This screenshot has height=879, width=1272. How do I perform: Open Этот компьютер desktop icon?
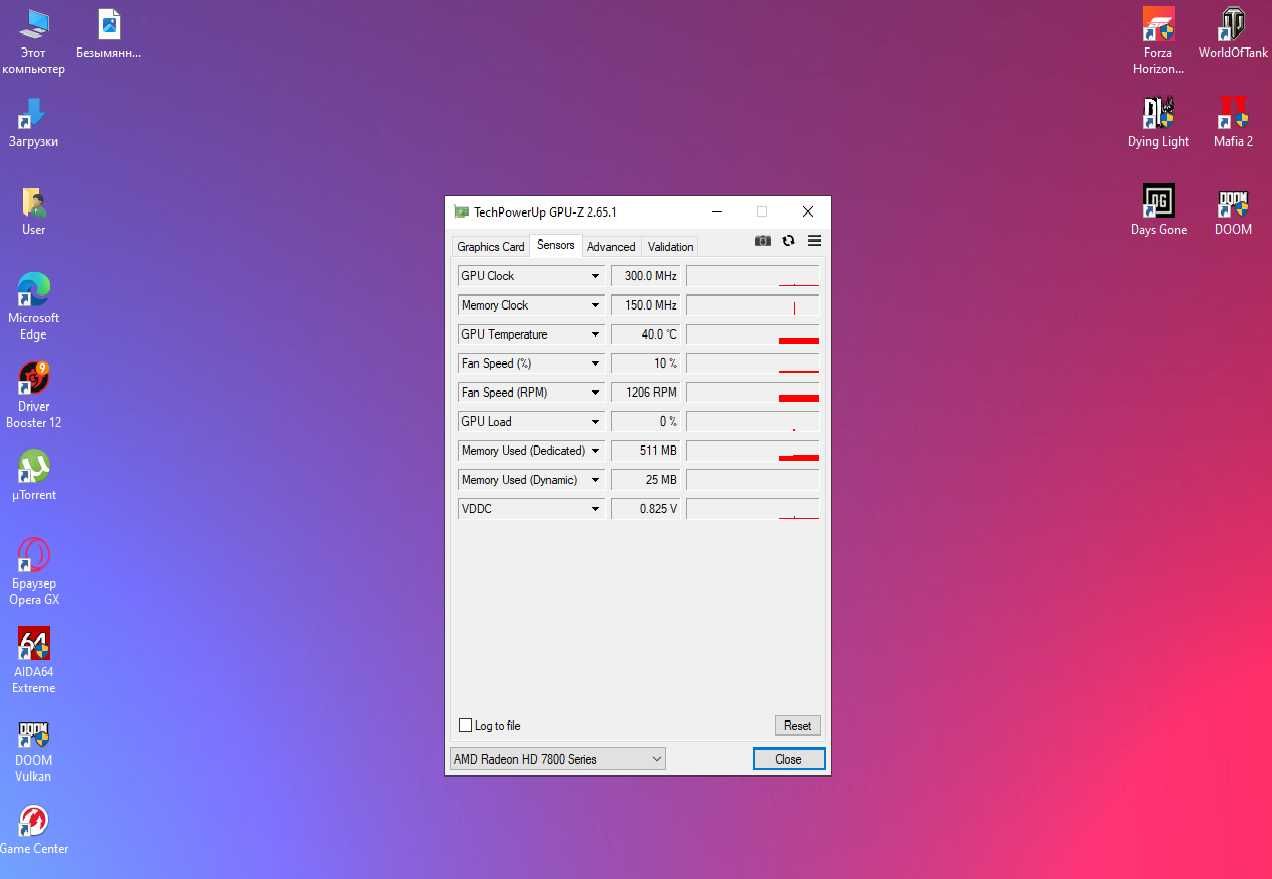click(x=33, y=42)
